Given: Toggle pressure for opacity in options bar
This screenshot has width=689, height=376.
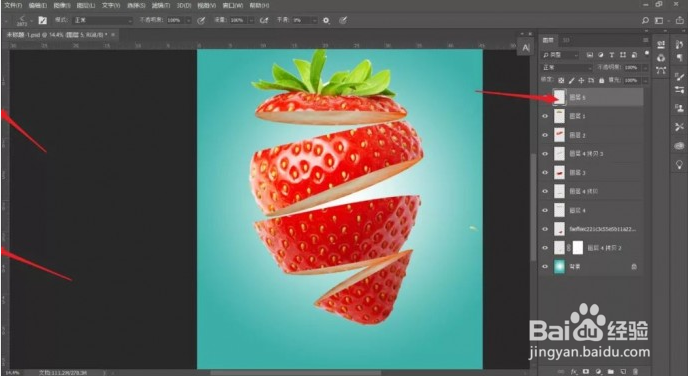Looking at the screenshot, I should (201, 20).
